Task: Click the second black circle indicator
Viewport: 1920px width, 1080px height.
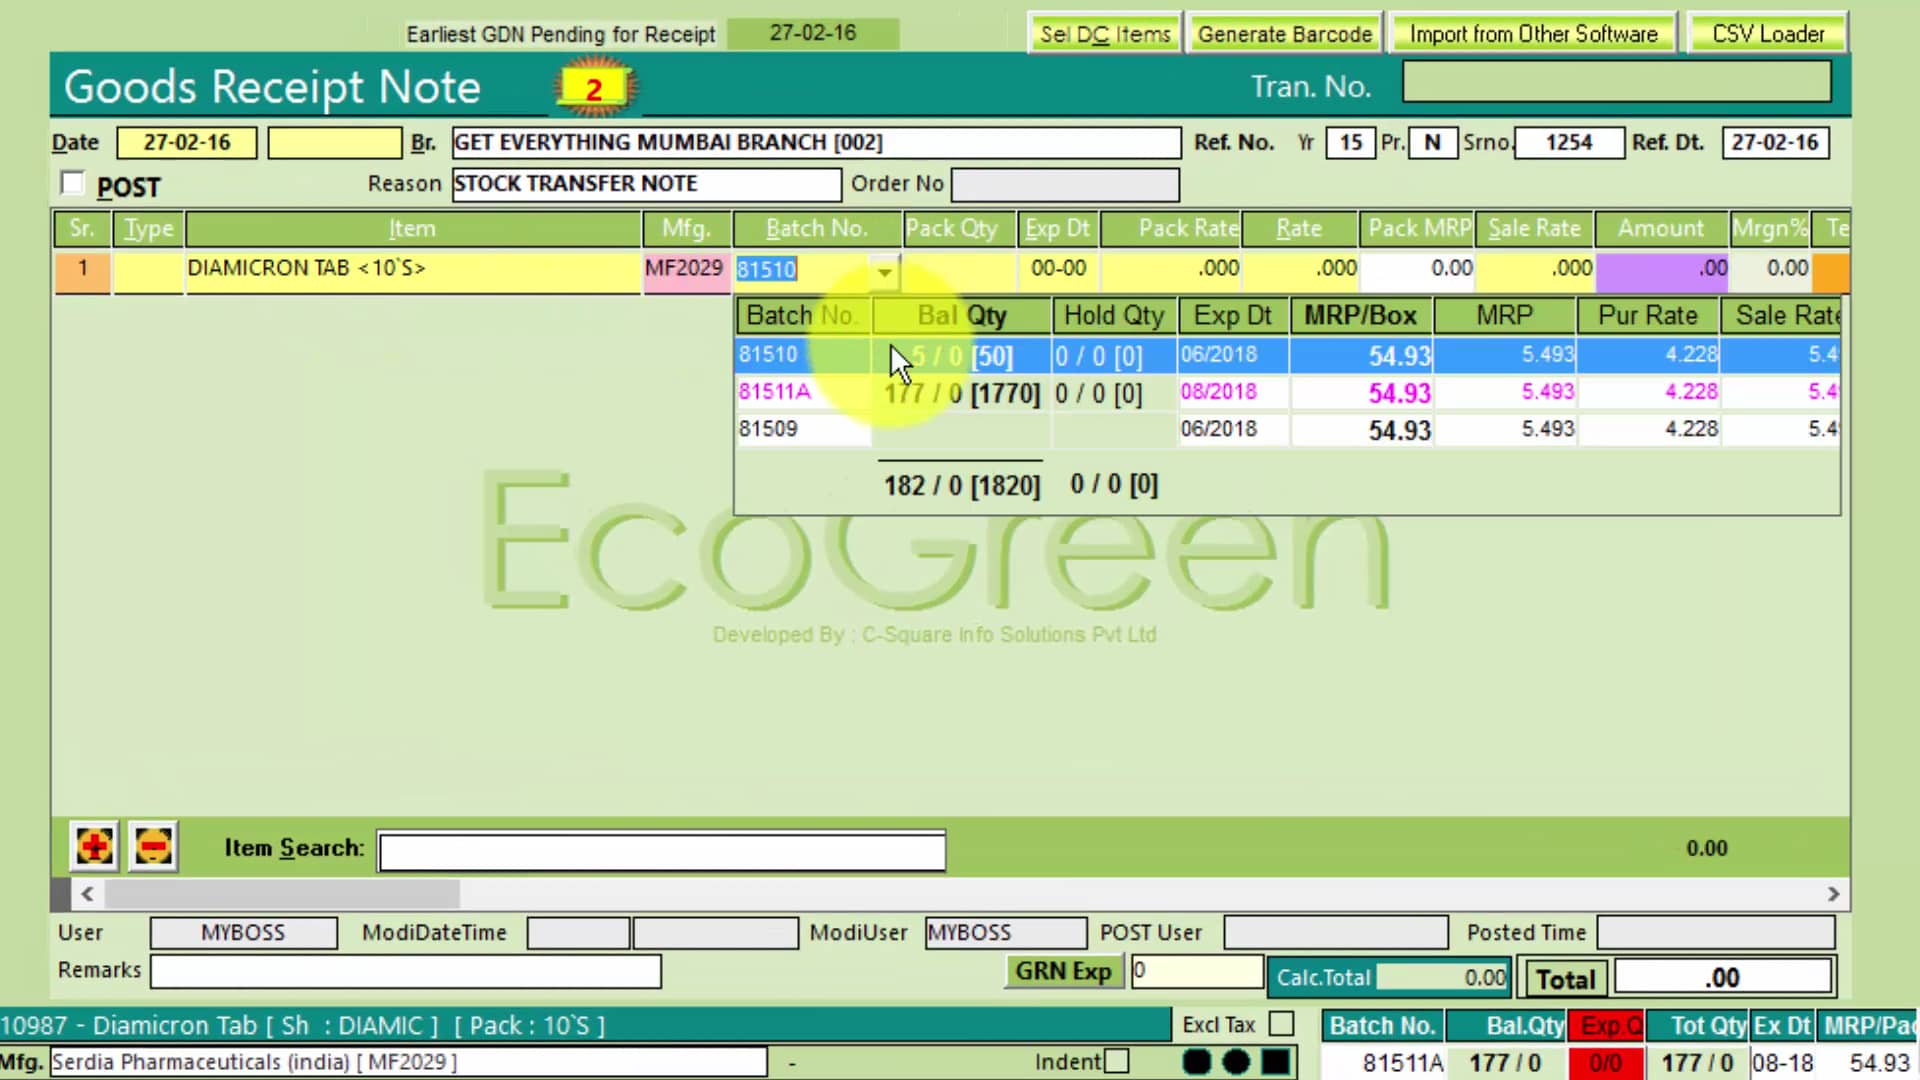Action: click(x=1236, y=1062)
